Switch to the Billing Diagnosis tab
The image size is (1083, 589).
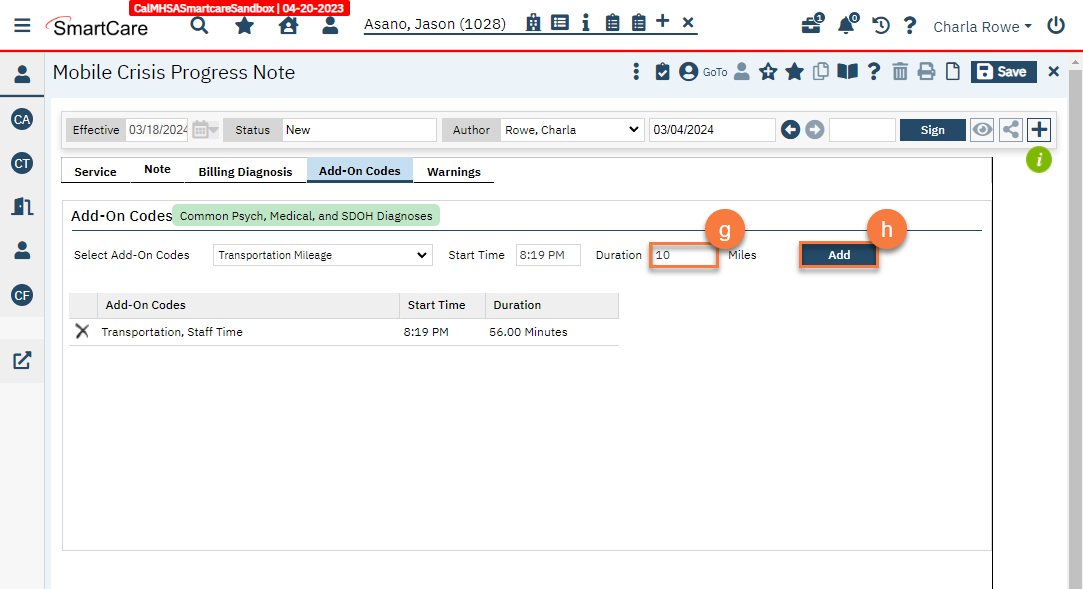245,172
